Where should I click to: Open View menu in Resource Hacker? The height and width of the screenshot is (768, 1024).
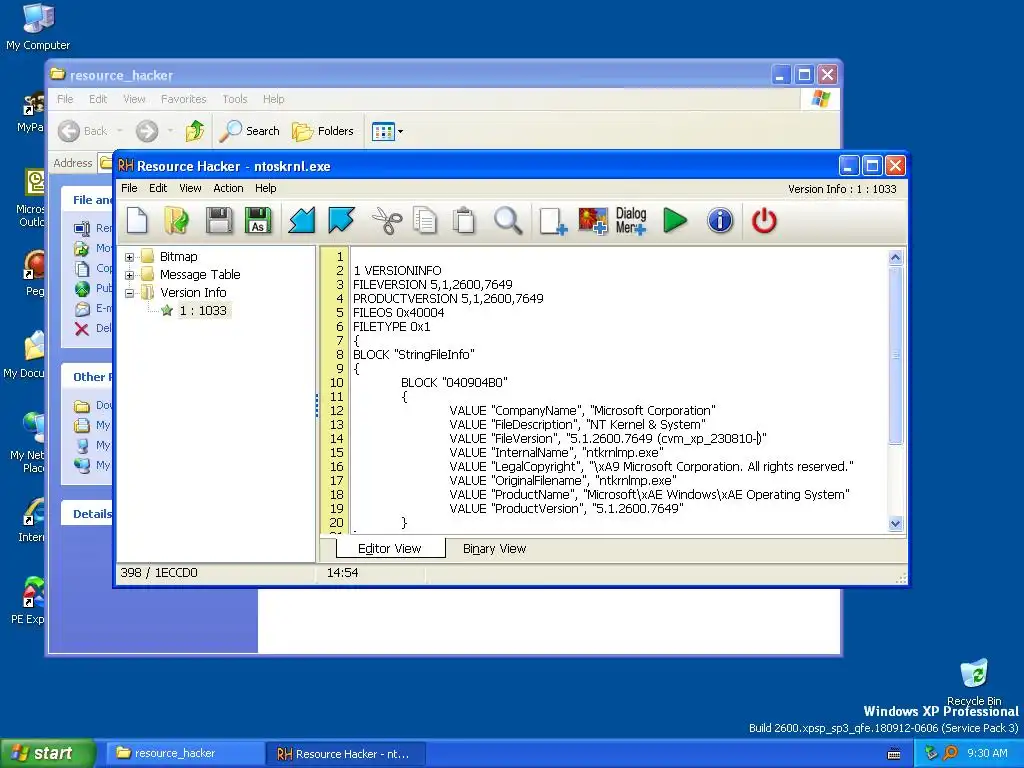(x=190, y=188)
